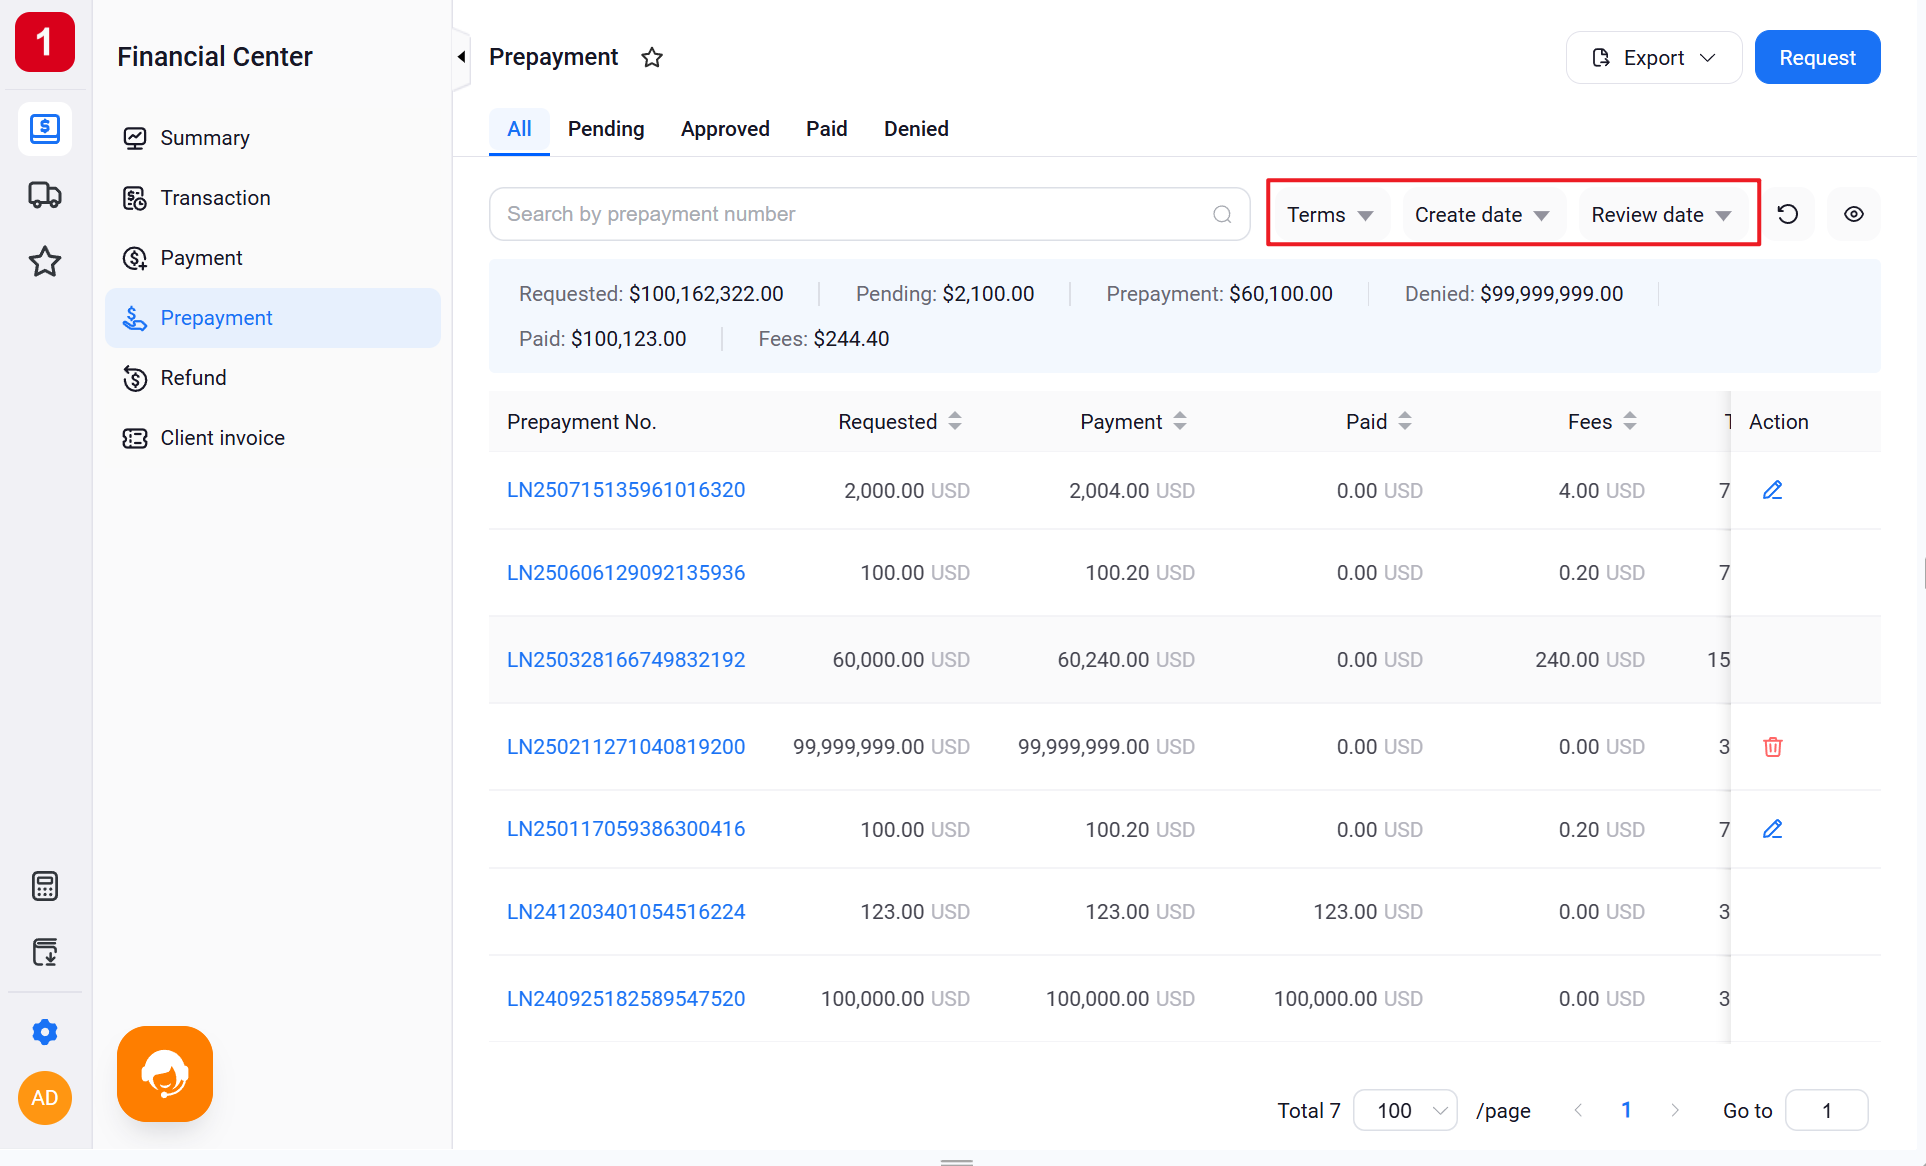The width and height of the screenshot is (1926, 1166).
Task: Favorite the Prepayment page with the star icon
Action: pos(652,57)
